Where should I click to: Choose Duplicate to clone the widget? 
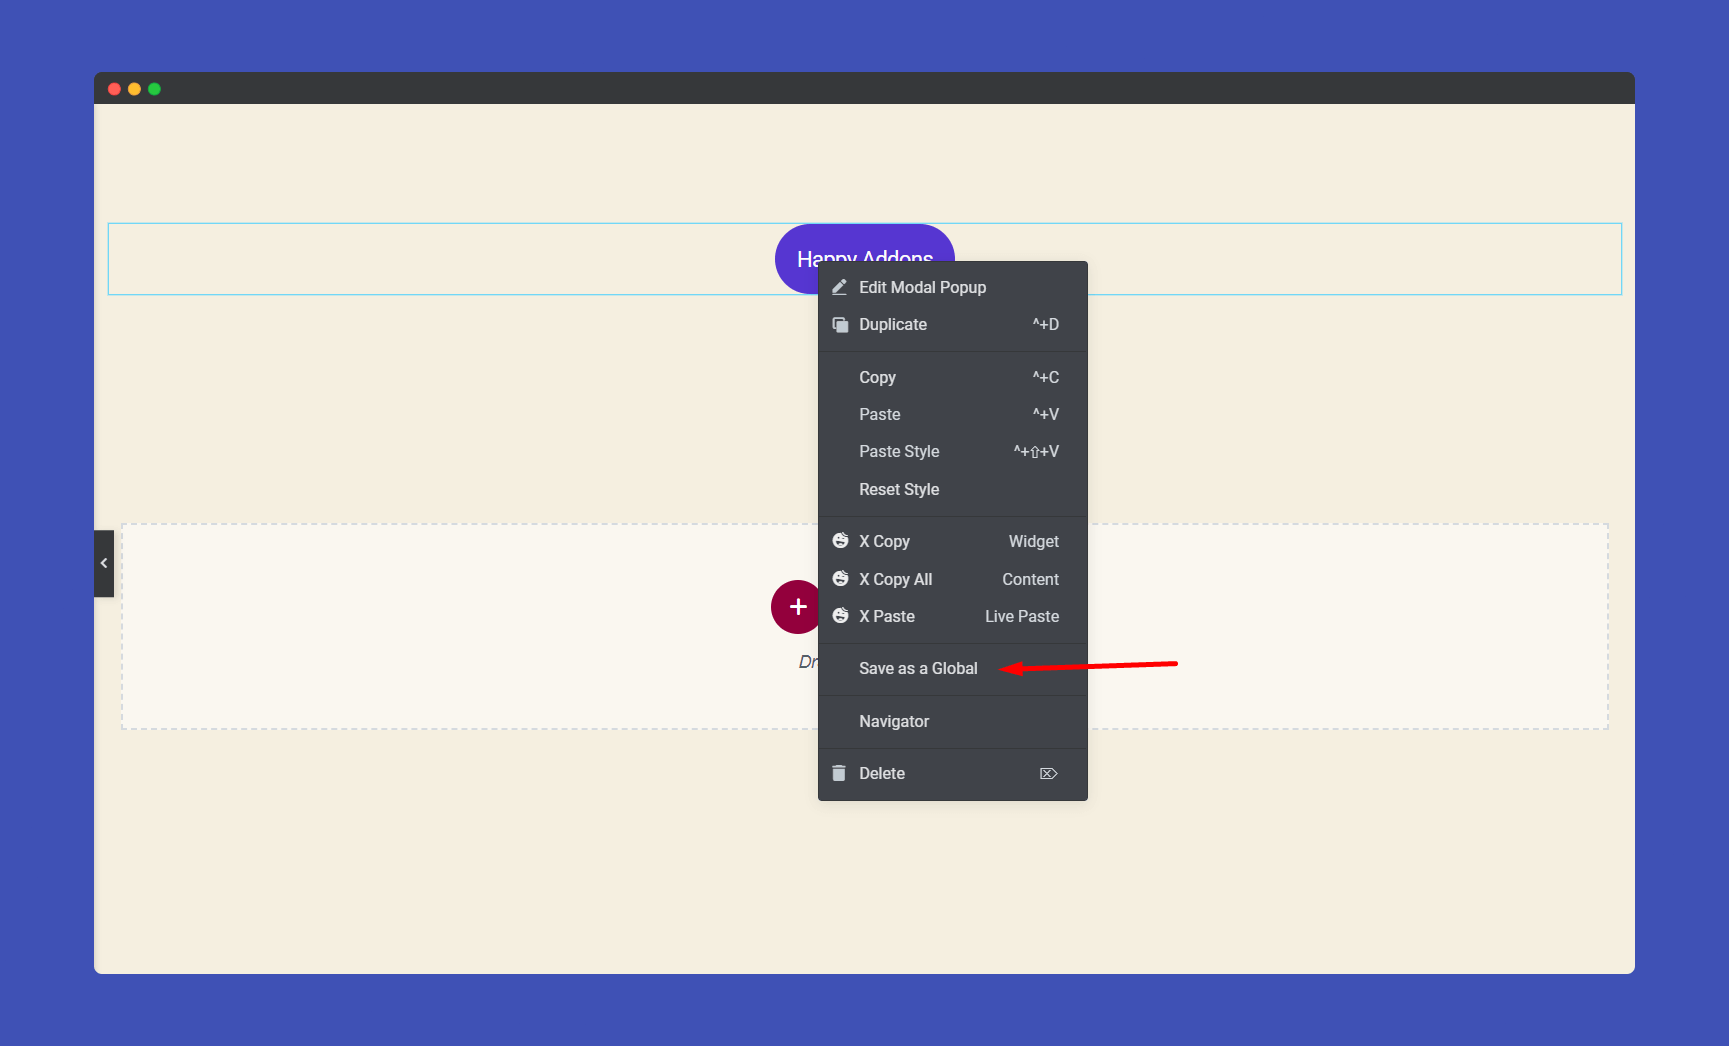pos(892,324)
